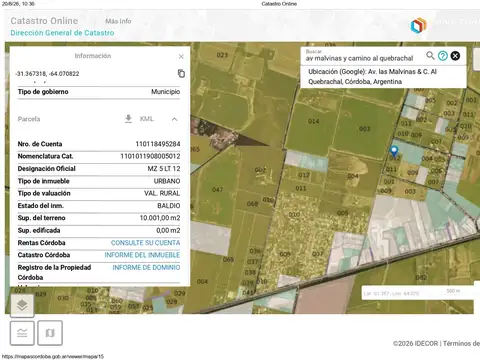Click the Catastro Online title
The width and height of the screenshot is (480, 360).
44,21
